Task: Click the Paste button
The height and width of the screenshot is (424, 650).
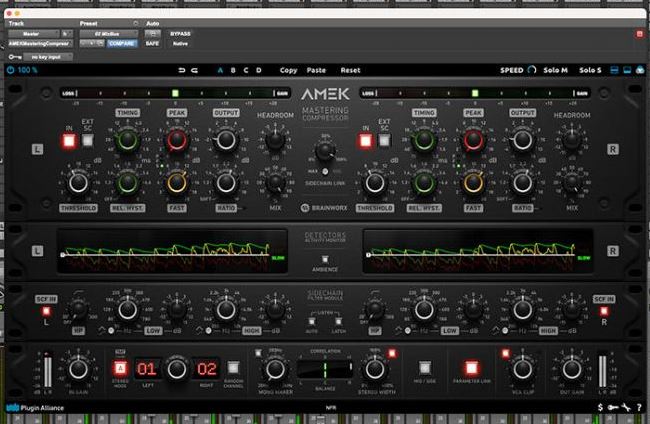Action: [317, 70]
